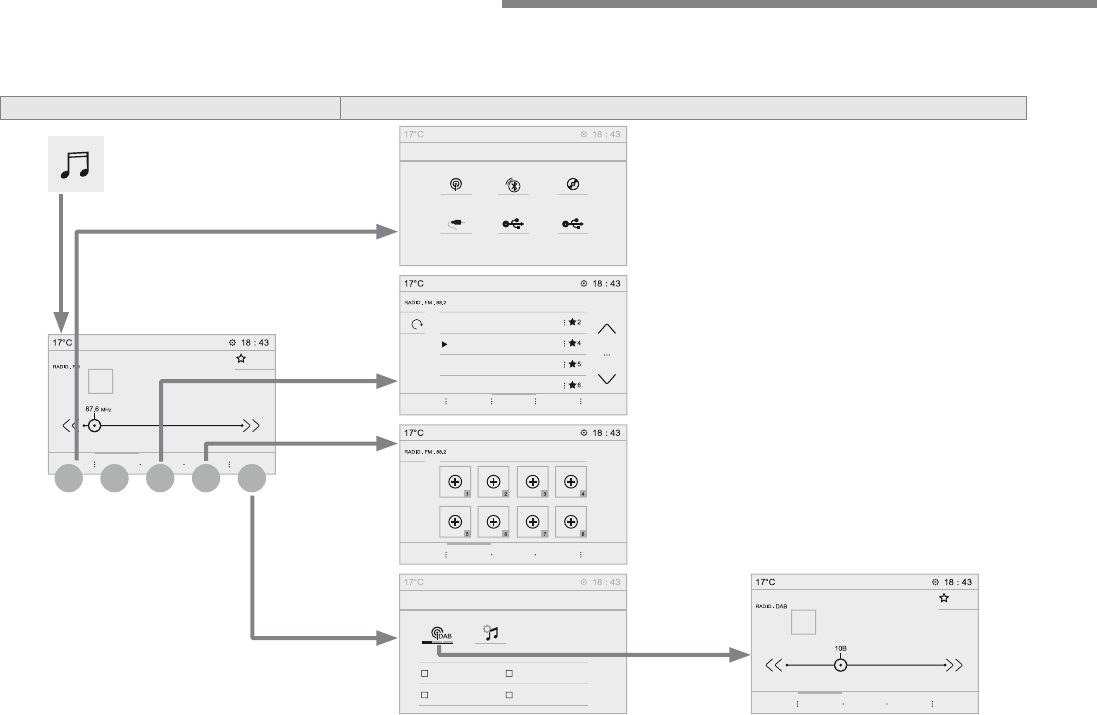The height and width of the screenshot is (715, 1097).
Task: Tap the 18 : 43 clock on the DAB screen
Action: tap(958, 582)
